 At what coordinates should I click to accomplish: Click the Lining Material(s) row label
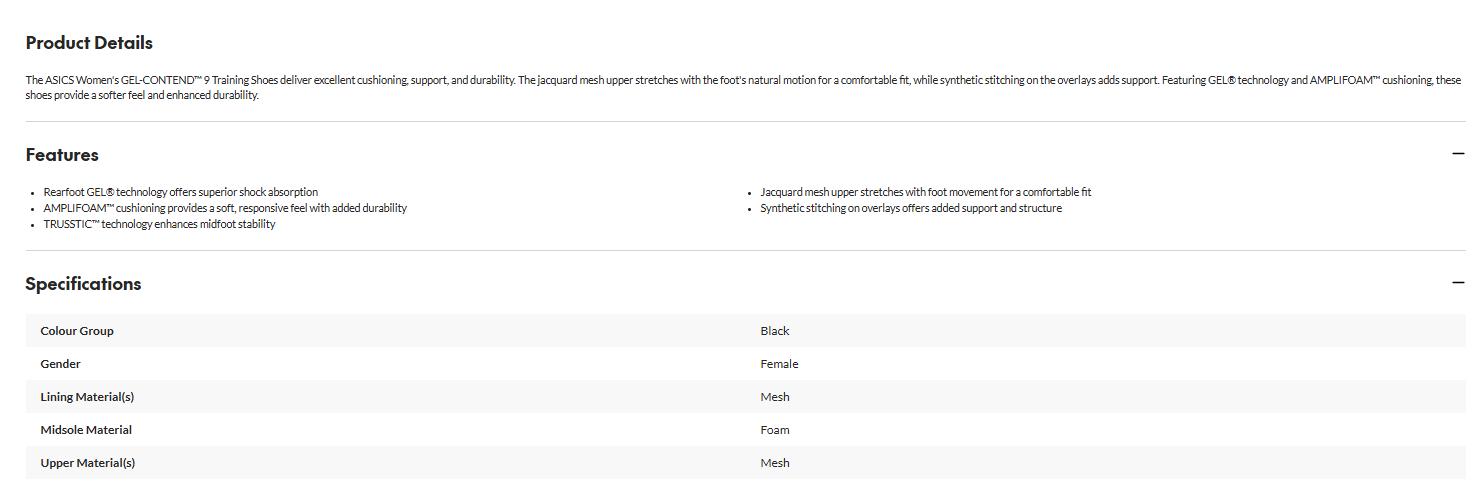(87, 397)
